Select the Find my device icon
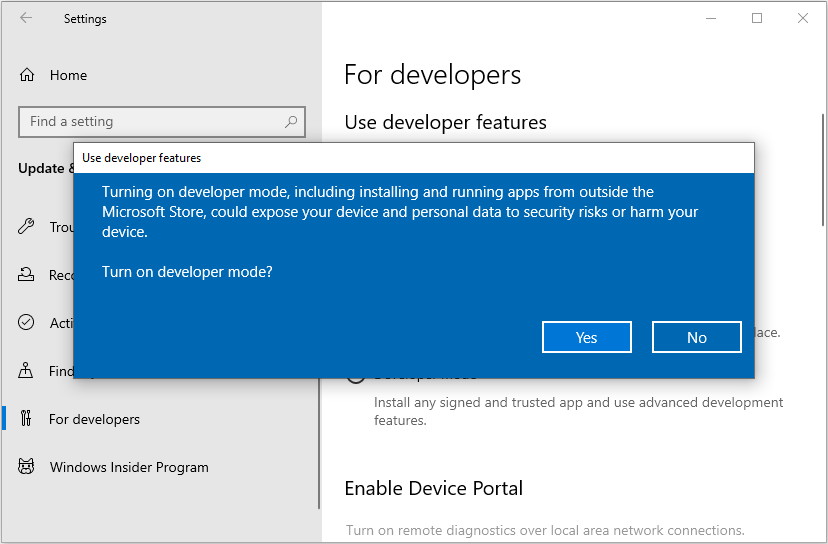 coord(26,370)
